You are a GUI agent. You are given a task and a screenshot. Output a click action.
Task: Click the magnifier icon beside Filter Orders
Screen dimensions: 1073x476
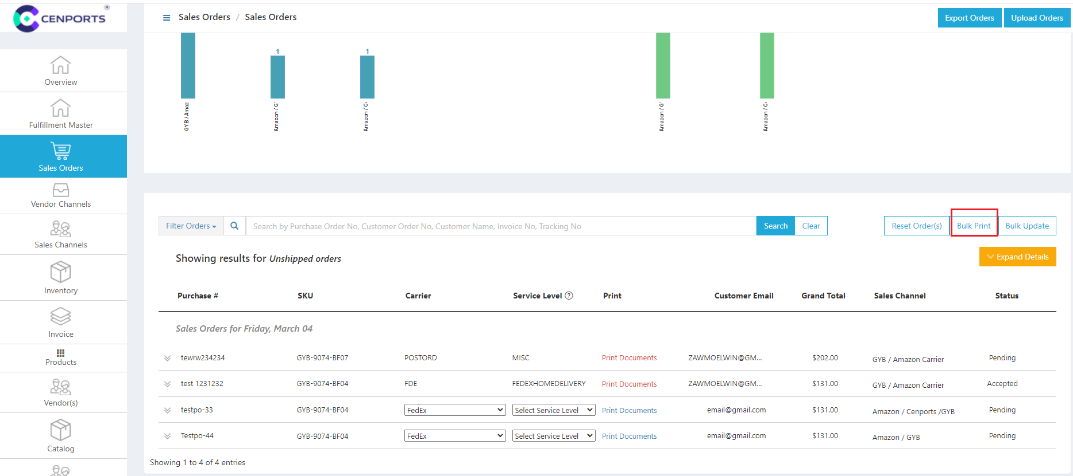pos(234,226)
